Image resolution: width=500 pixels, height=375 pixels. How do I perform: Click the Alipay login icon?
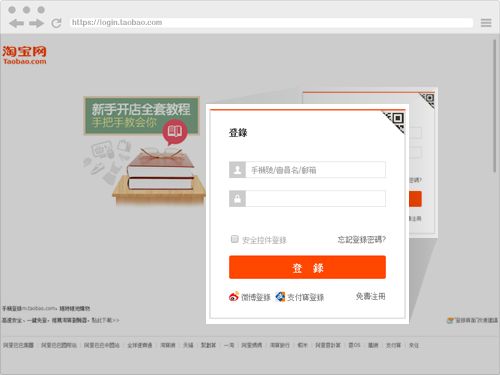(x=280, y=296)
